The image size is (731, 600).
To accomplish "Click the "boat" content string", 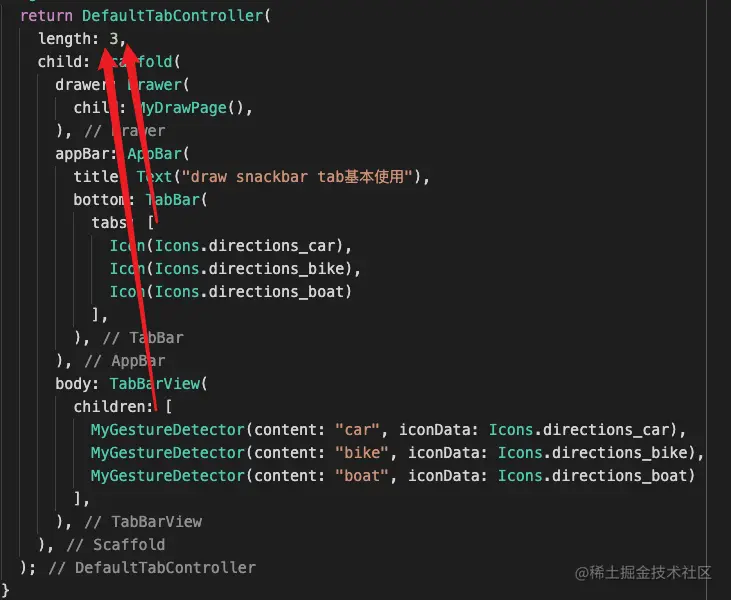I will [x=362, y=476].
